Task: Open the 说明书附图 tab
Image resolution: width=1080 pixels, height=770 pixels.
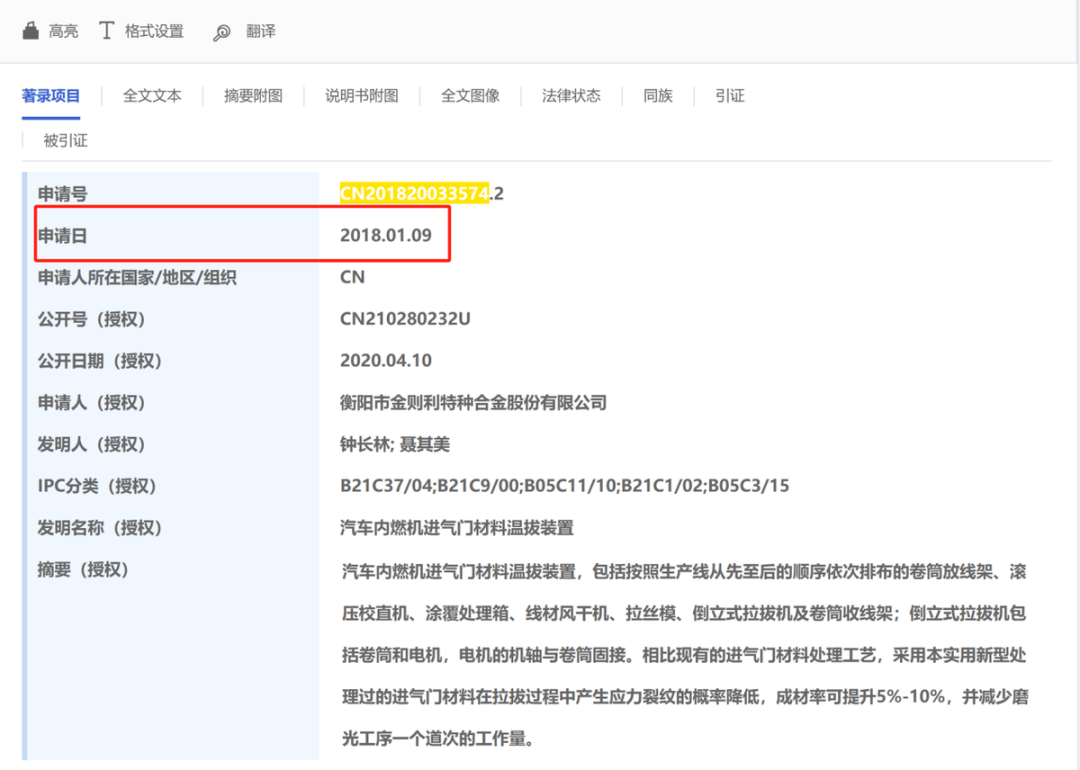Action: [362, 96]
